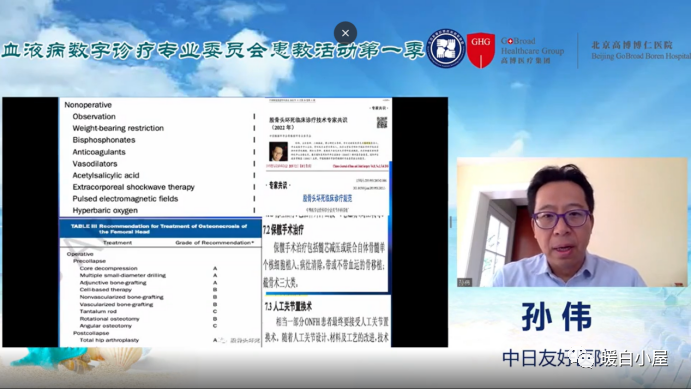The height and width of the screenshot is (389, 691).
Task: Close the video overlay with the X button
Action: click(345, 33)
